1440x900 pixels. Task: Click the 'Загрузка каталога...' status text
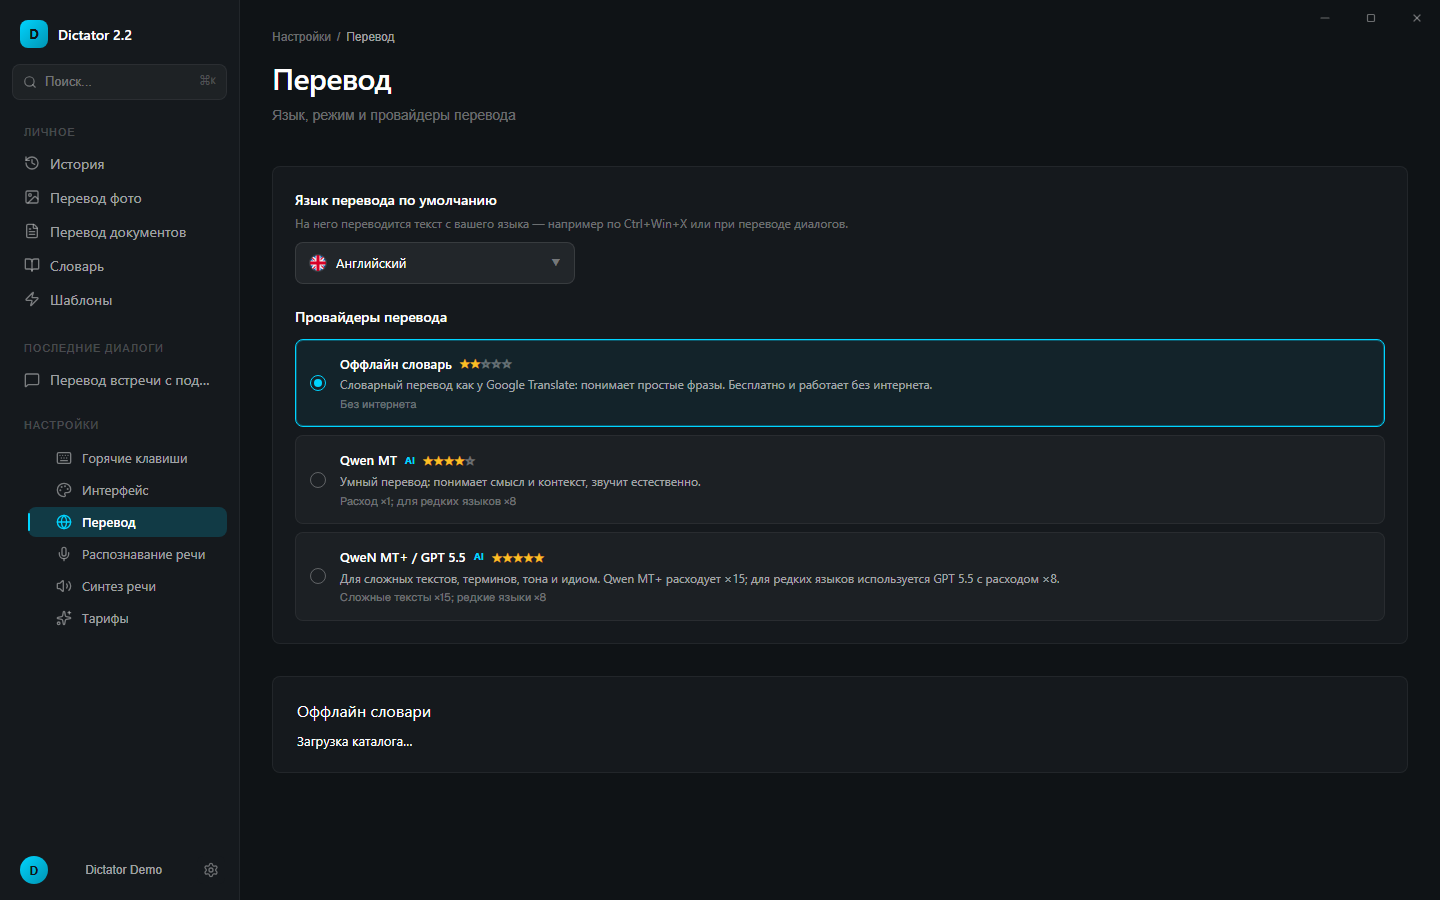(354, 742)
